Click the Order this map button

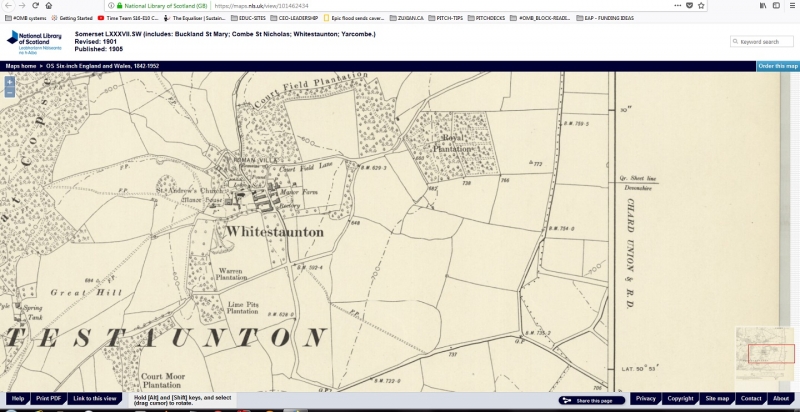(777, 66)
